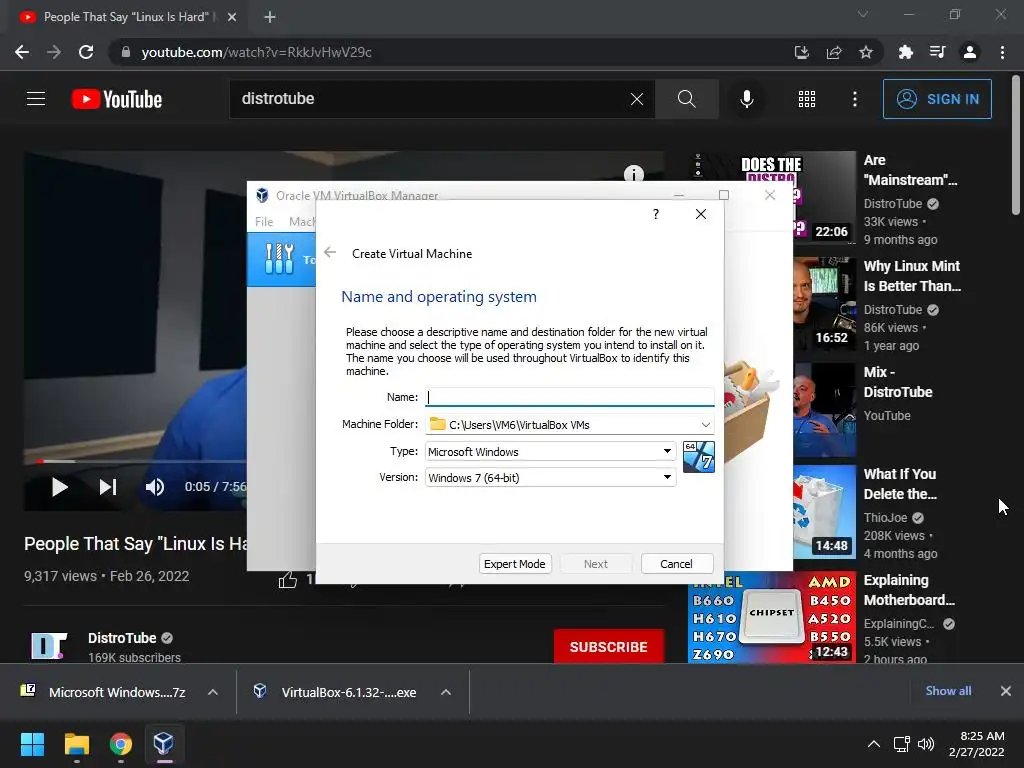Select the 'People That Say Linux Is Hard' tab
The height and width of the screenshot is (768, 1024).
click(x=124, y=17)
